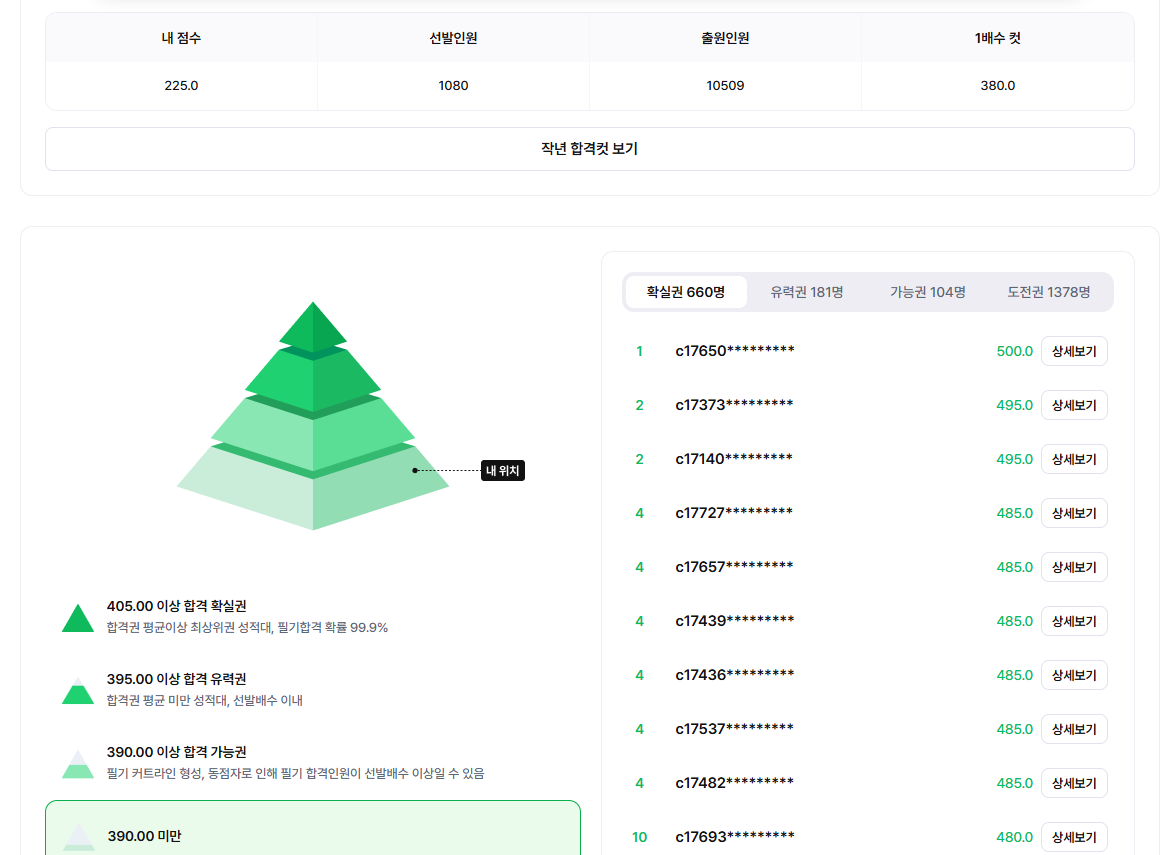
Task: Open 상세보기 for c17436 row
Action: [x=1074, y=675]
